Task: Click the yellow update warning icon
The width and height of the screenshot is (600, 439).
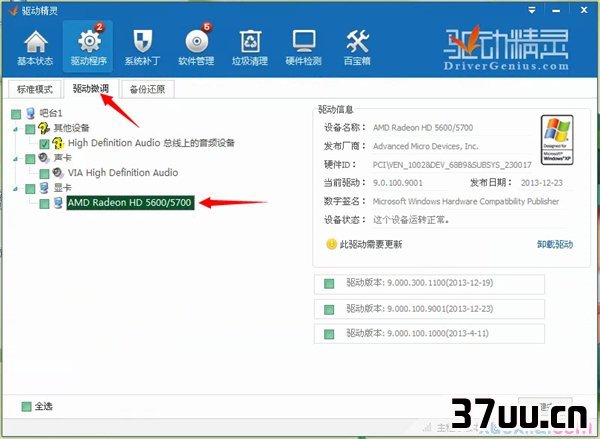Action: click(x=331, y=244)
